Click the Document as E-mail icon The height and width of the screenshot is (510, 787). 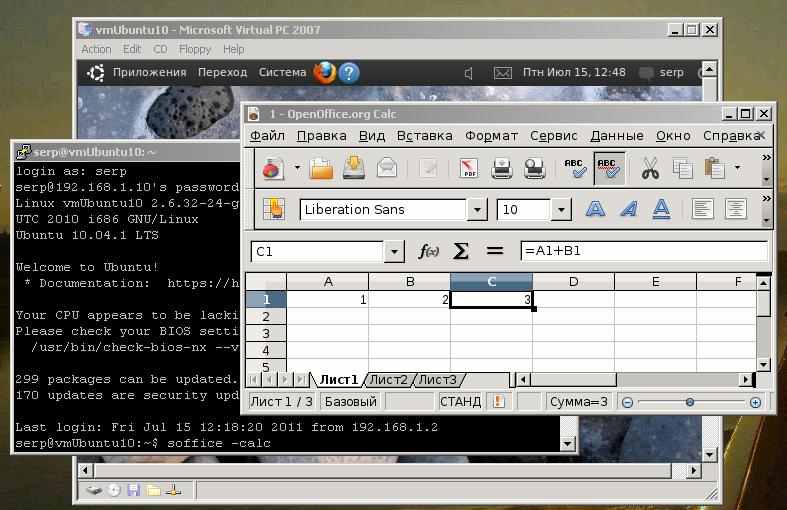click(x=387, y=168)
